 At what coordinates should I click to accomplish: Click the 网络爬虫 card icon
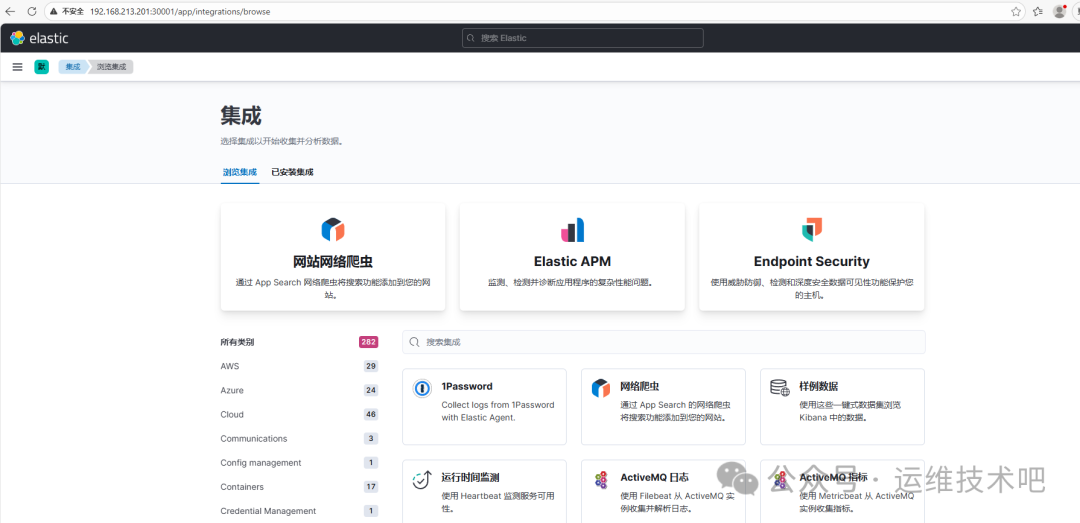tap(601, 388)
